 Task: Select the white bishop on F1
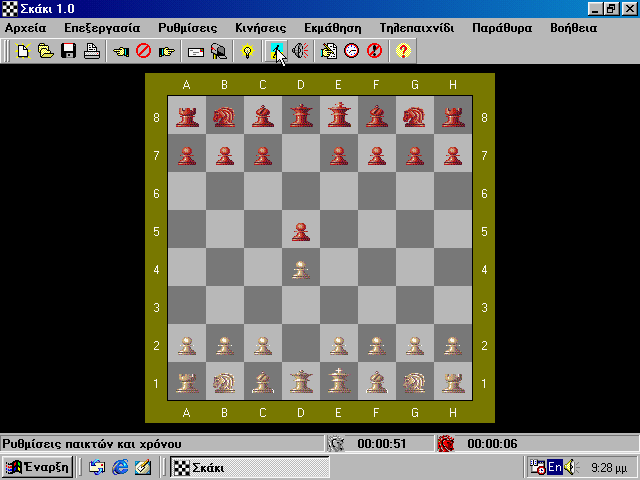377,383
